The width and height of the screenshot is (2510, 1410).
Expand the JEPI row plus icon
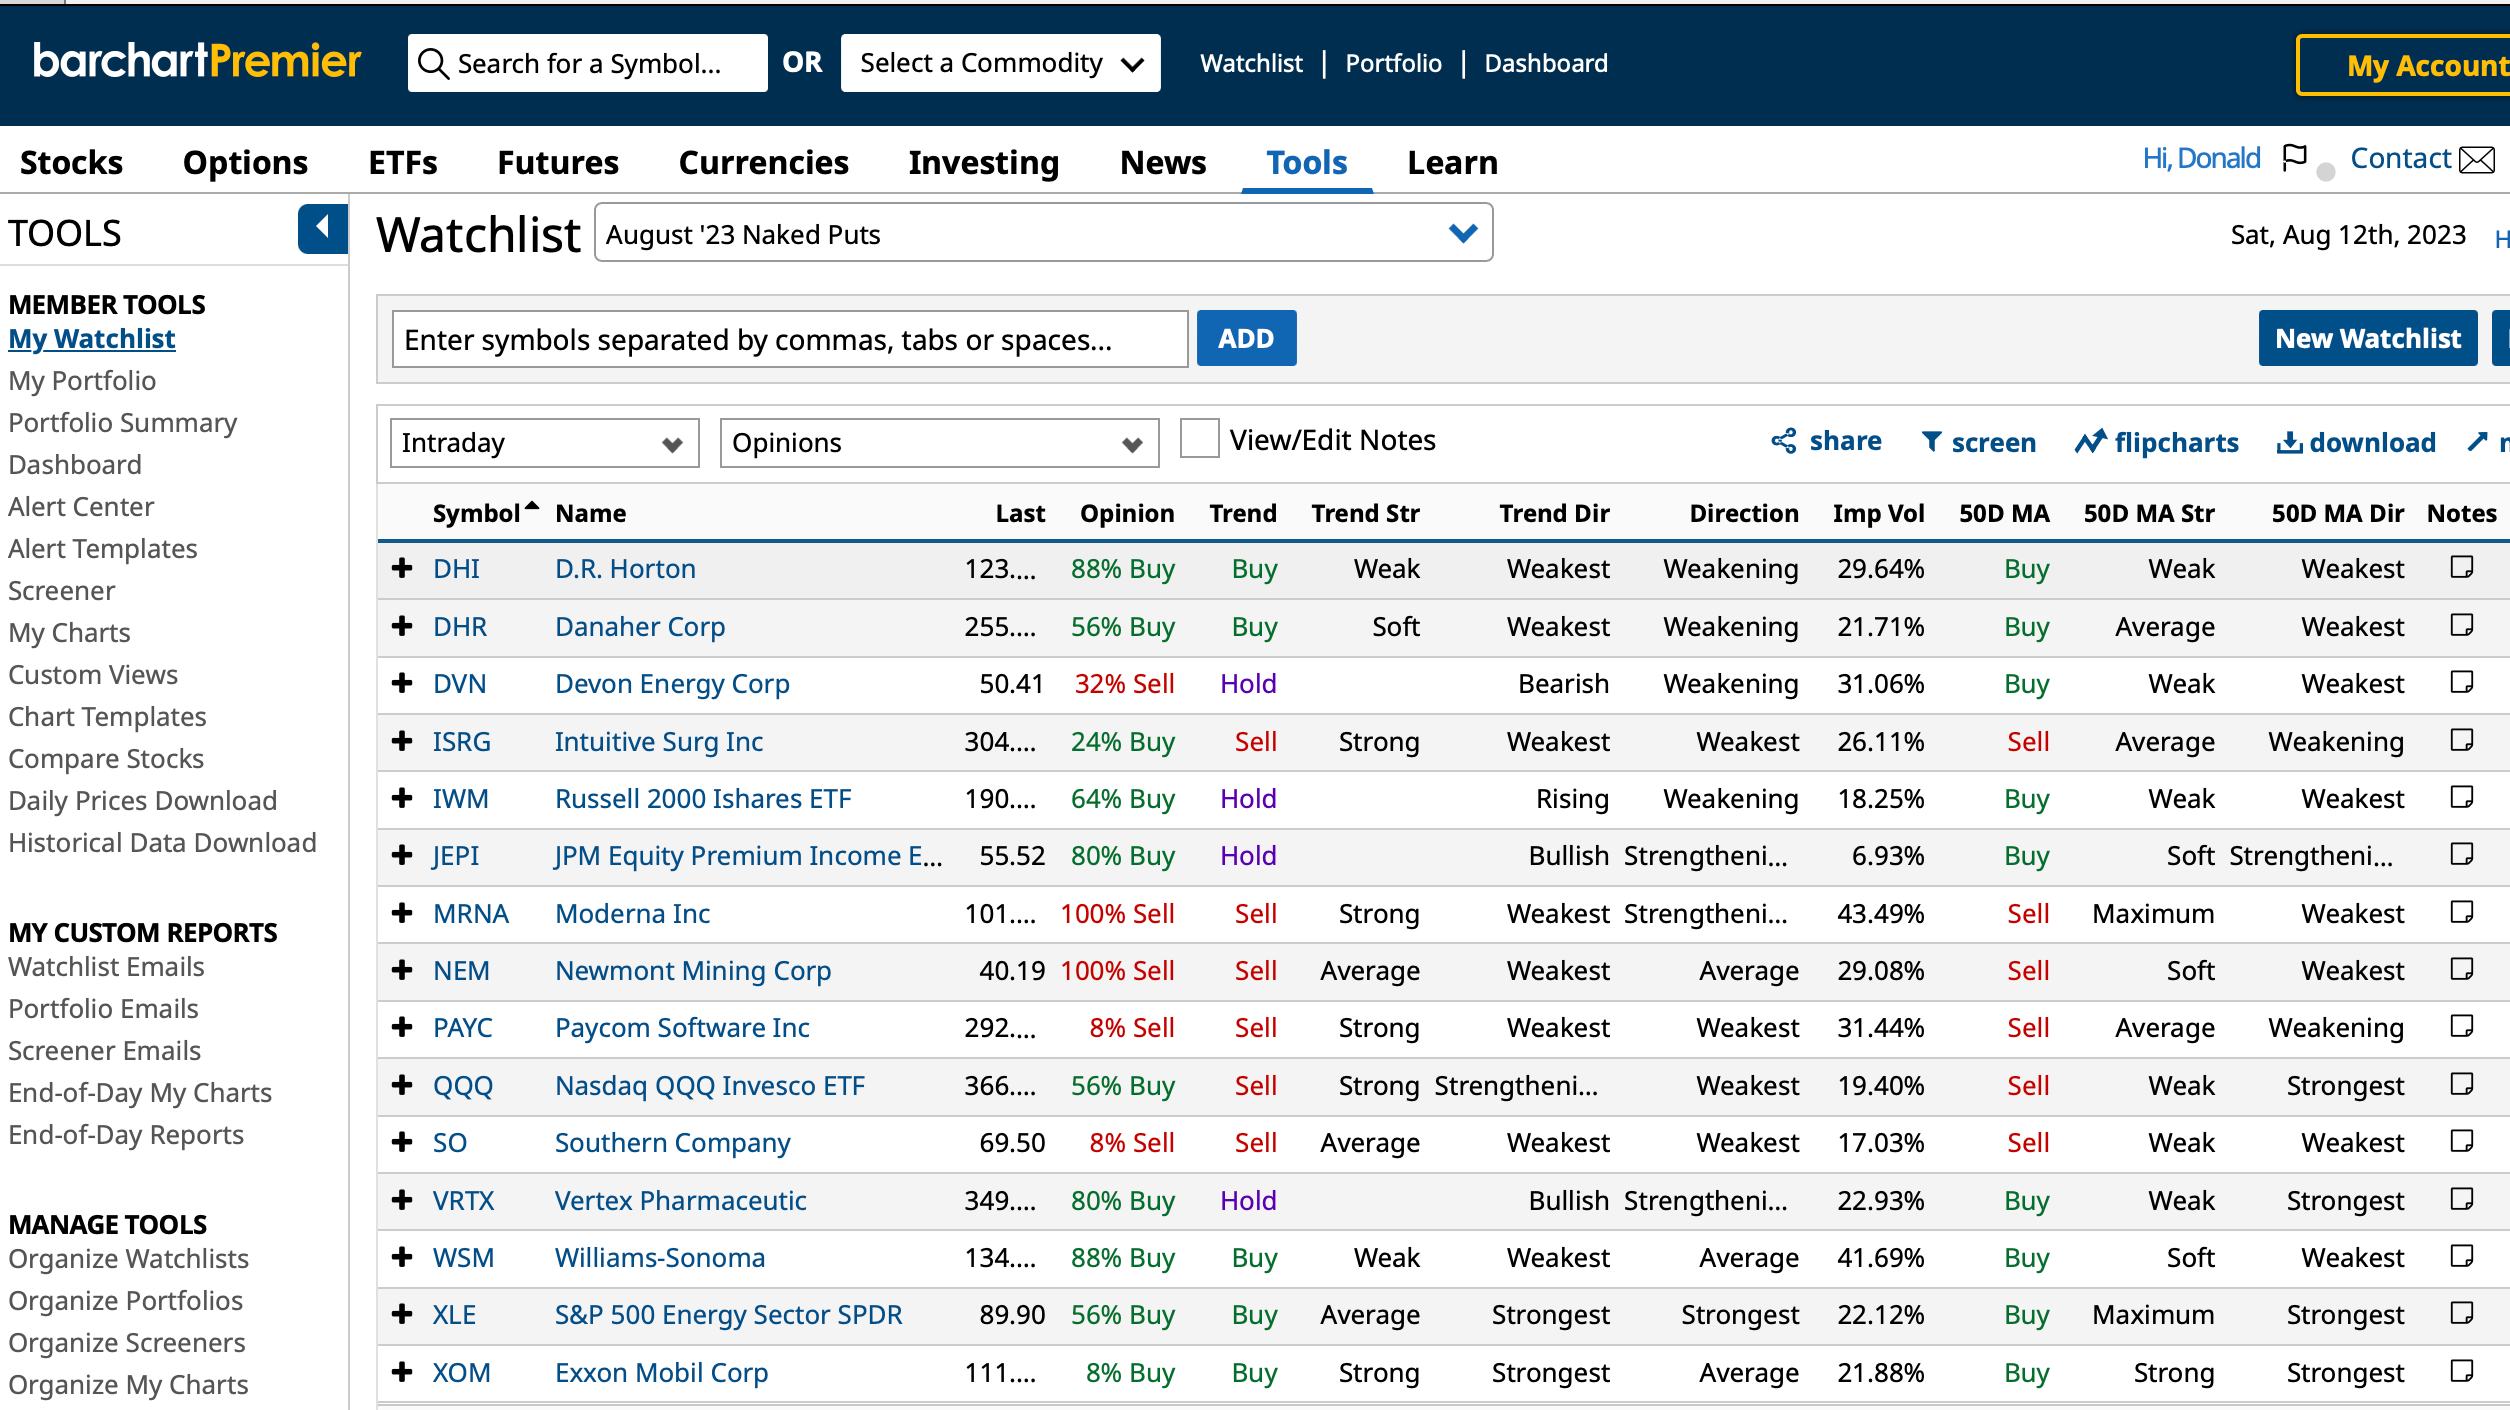(402, 855)
